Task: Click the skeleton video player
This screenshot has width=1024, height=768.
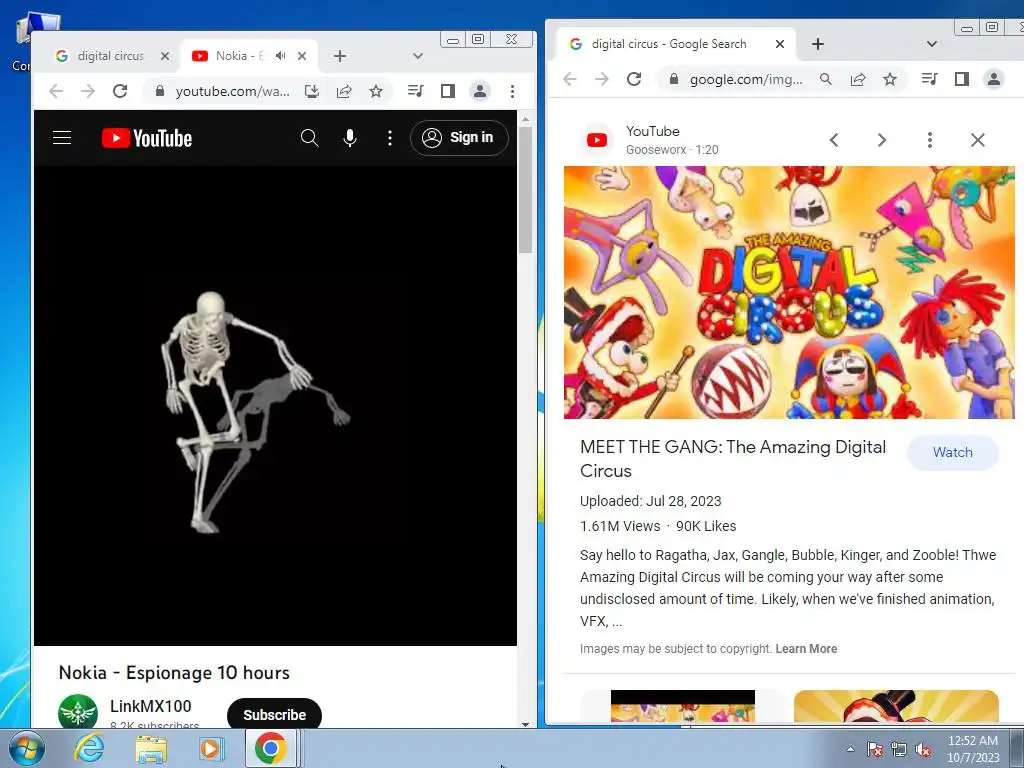Action: click(275, 406)
